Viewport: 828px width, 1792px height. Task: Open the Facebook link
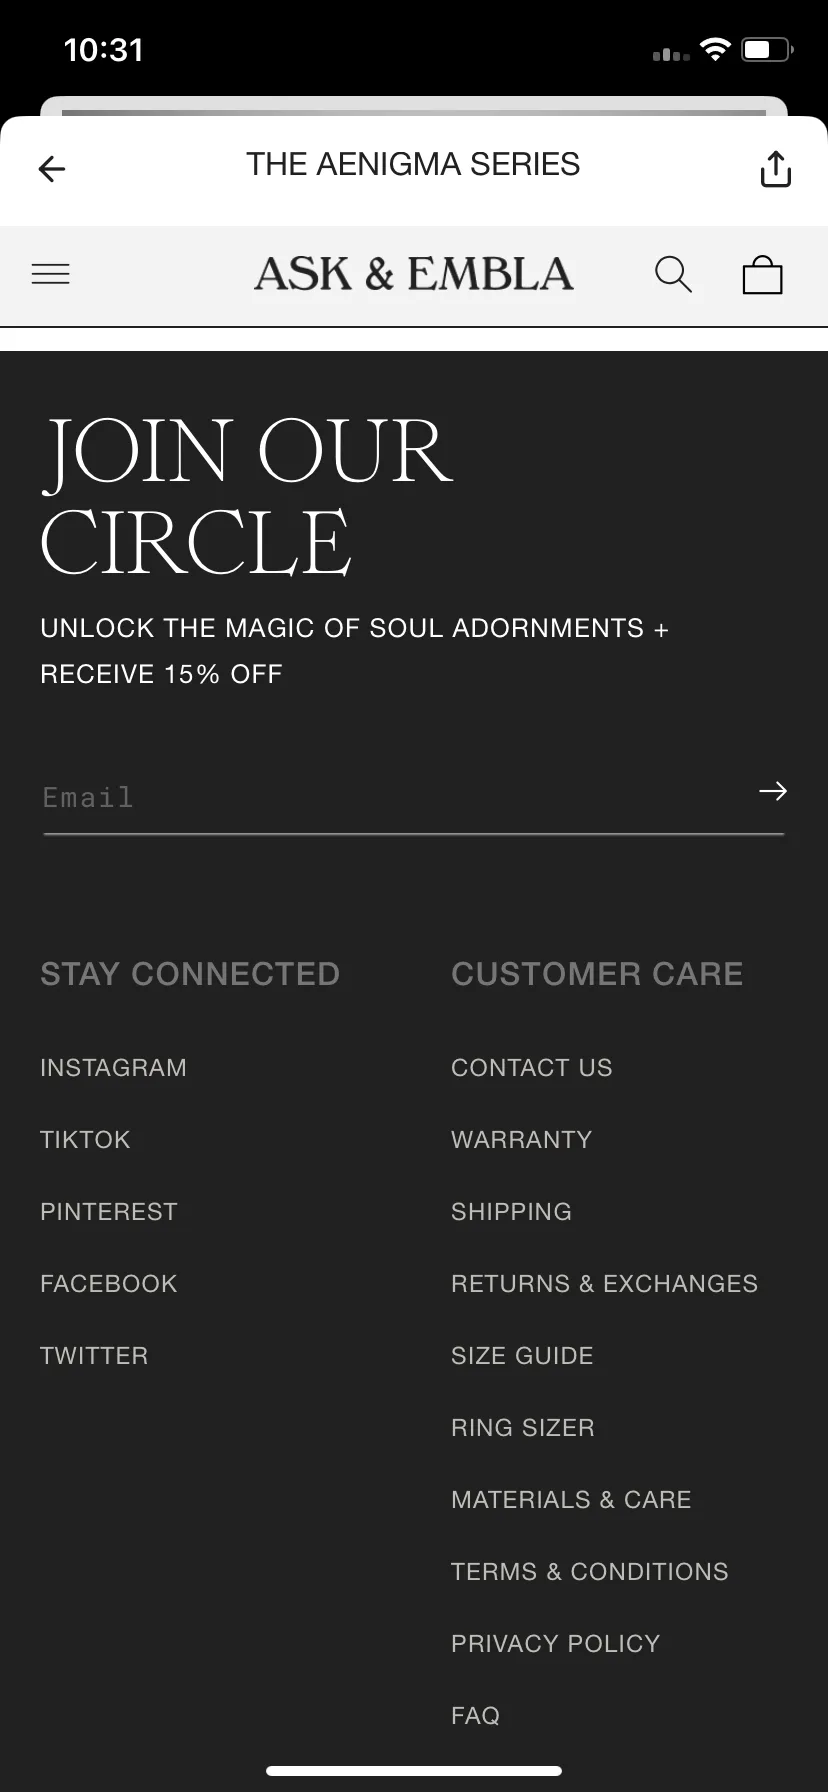[x=109, y=1284]
